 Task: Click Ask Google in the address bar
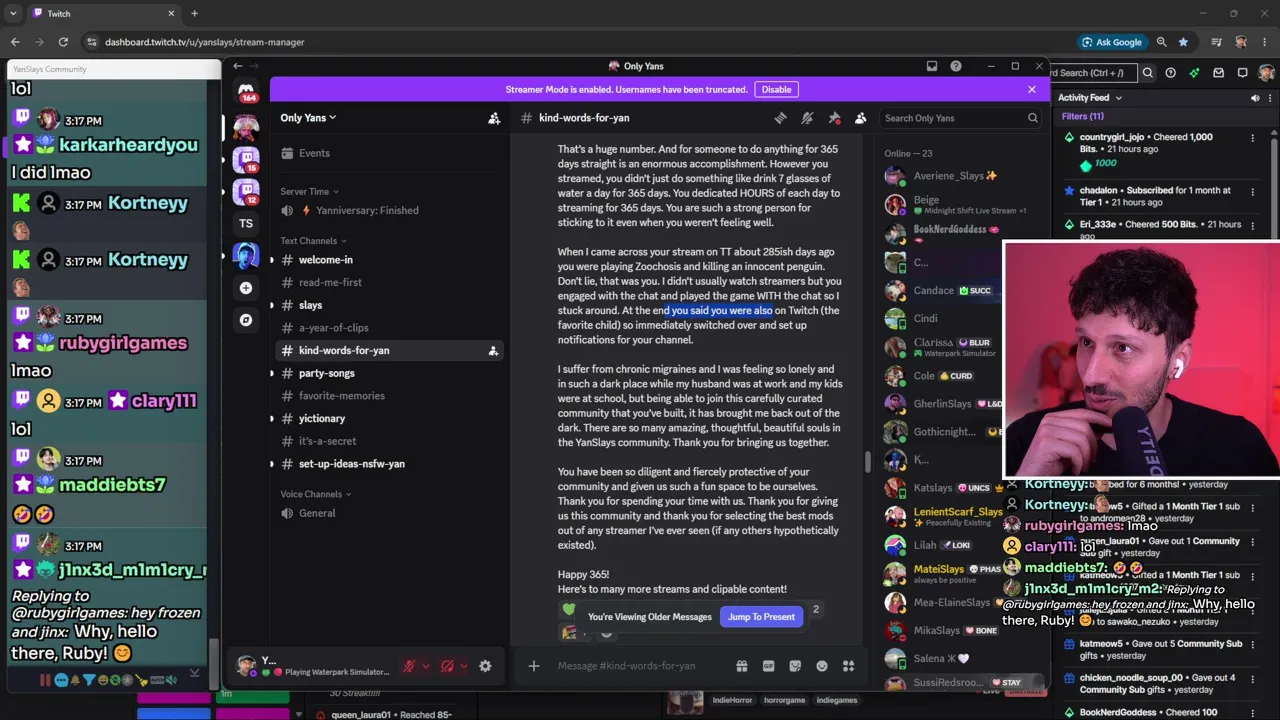tap(1111, 42)
